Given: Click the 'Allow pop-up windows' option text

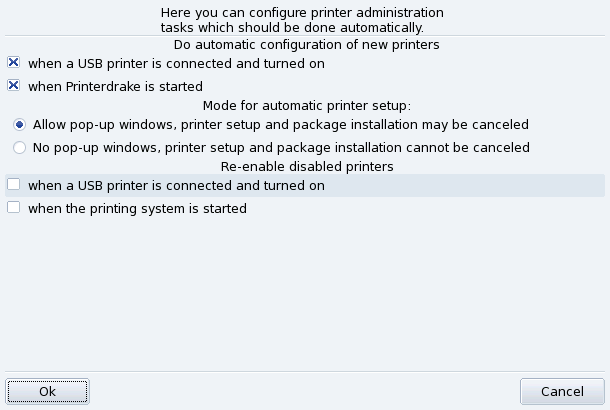Looking at the screenshot, I should [x=280, y=125].
